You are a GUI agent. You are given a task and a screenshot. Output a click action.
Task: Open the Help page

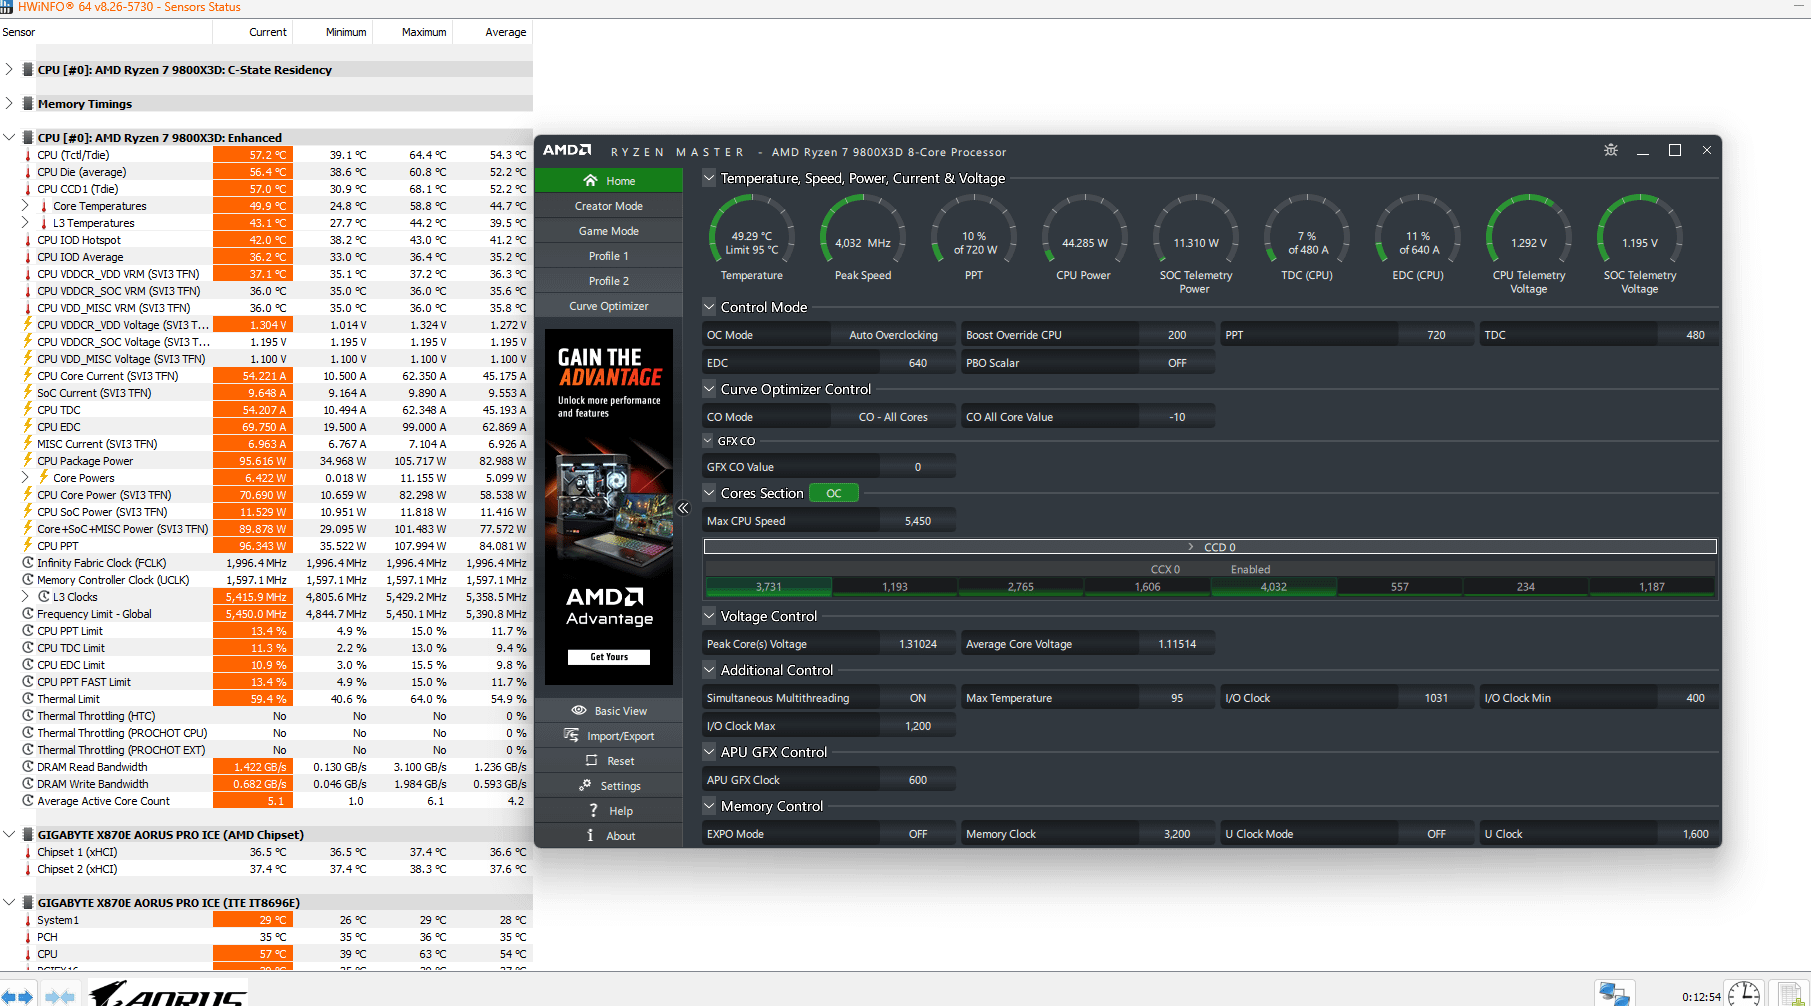609,811
